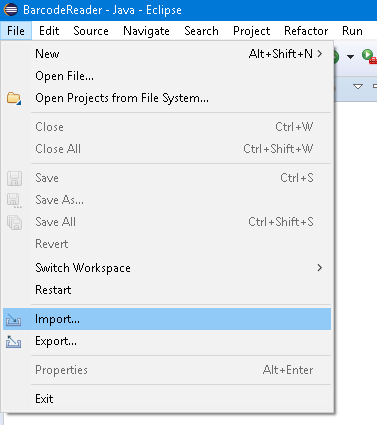Open the Edit menu
Viewport: 377px width, 425px height.
click(49, 31)
